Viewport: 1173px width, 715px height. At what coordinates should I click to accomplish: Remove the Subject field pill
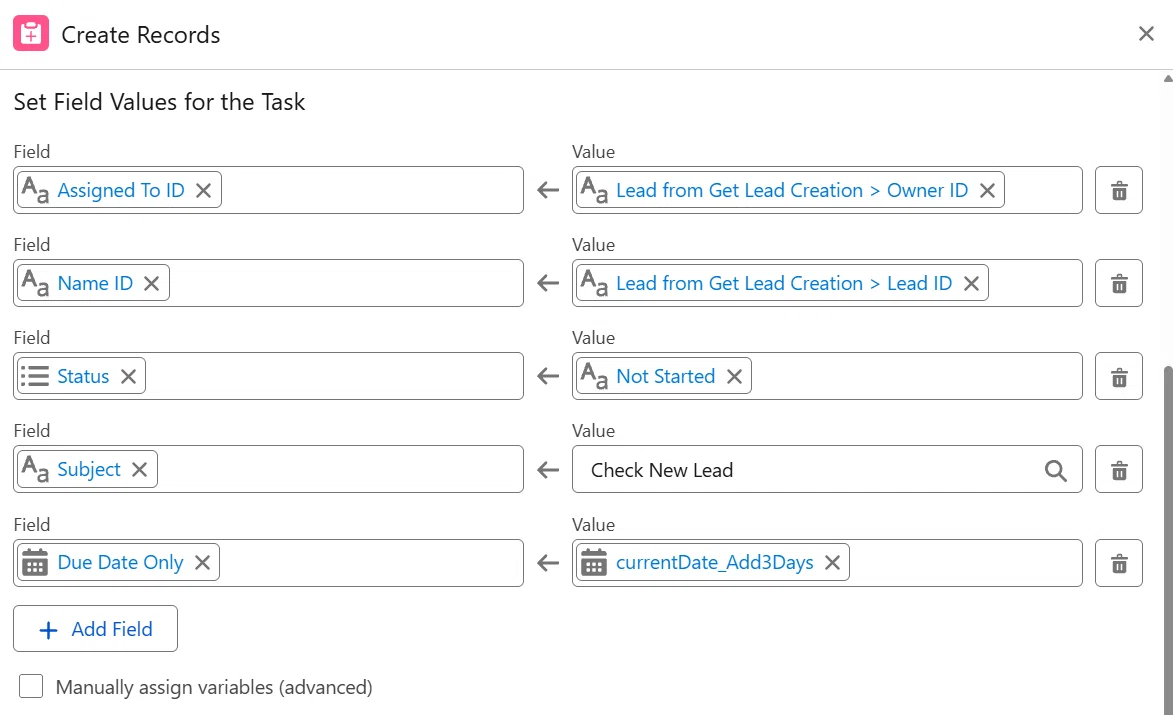click(x=140, y=470)
